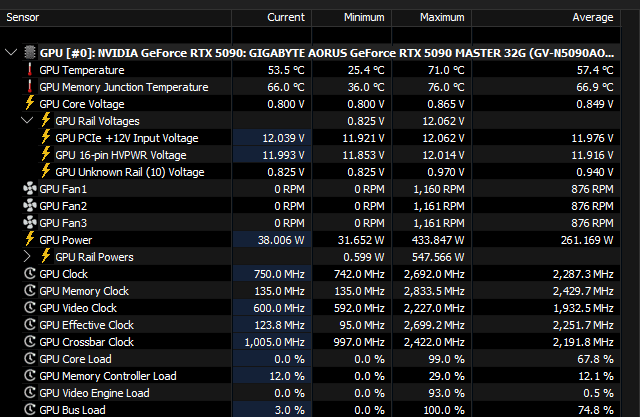The width and height of the screenshot is (640, 417).
Task: Select the GPU Memory Controller Load label
Action: 108,376
